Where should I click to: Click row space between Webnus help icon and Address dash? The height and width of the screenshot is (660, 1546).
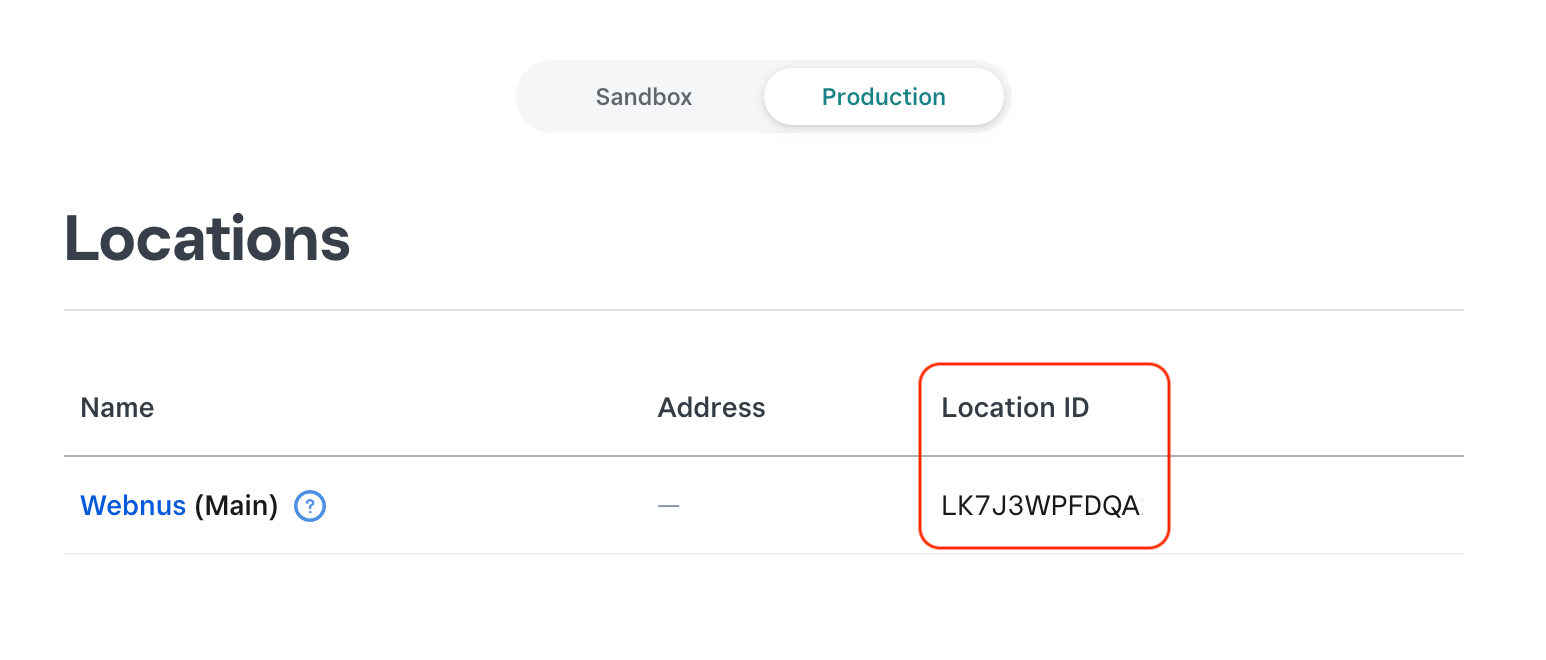tap(490, 507)
